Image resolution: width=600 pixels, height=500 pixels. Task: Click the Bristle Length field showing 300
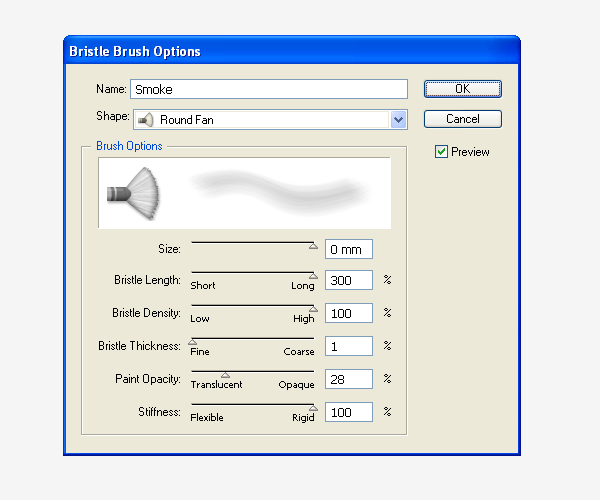click(349, 280)
